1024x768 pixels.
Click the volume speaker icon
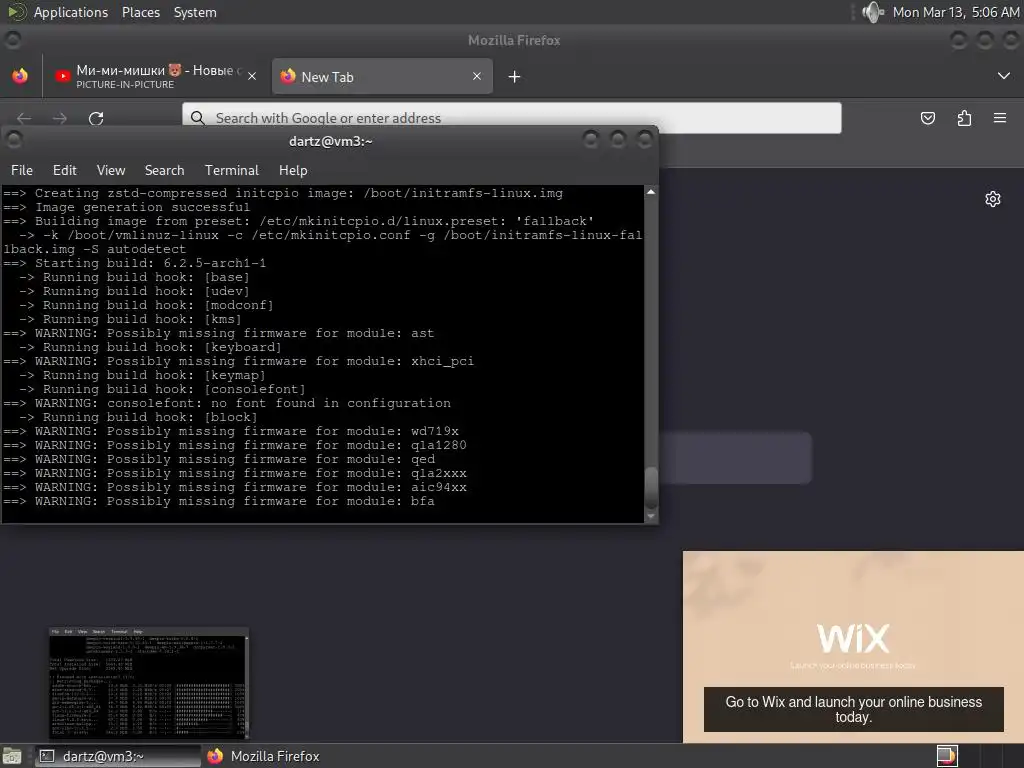click(x=872, y=12)
